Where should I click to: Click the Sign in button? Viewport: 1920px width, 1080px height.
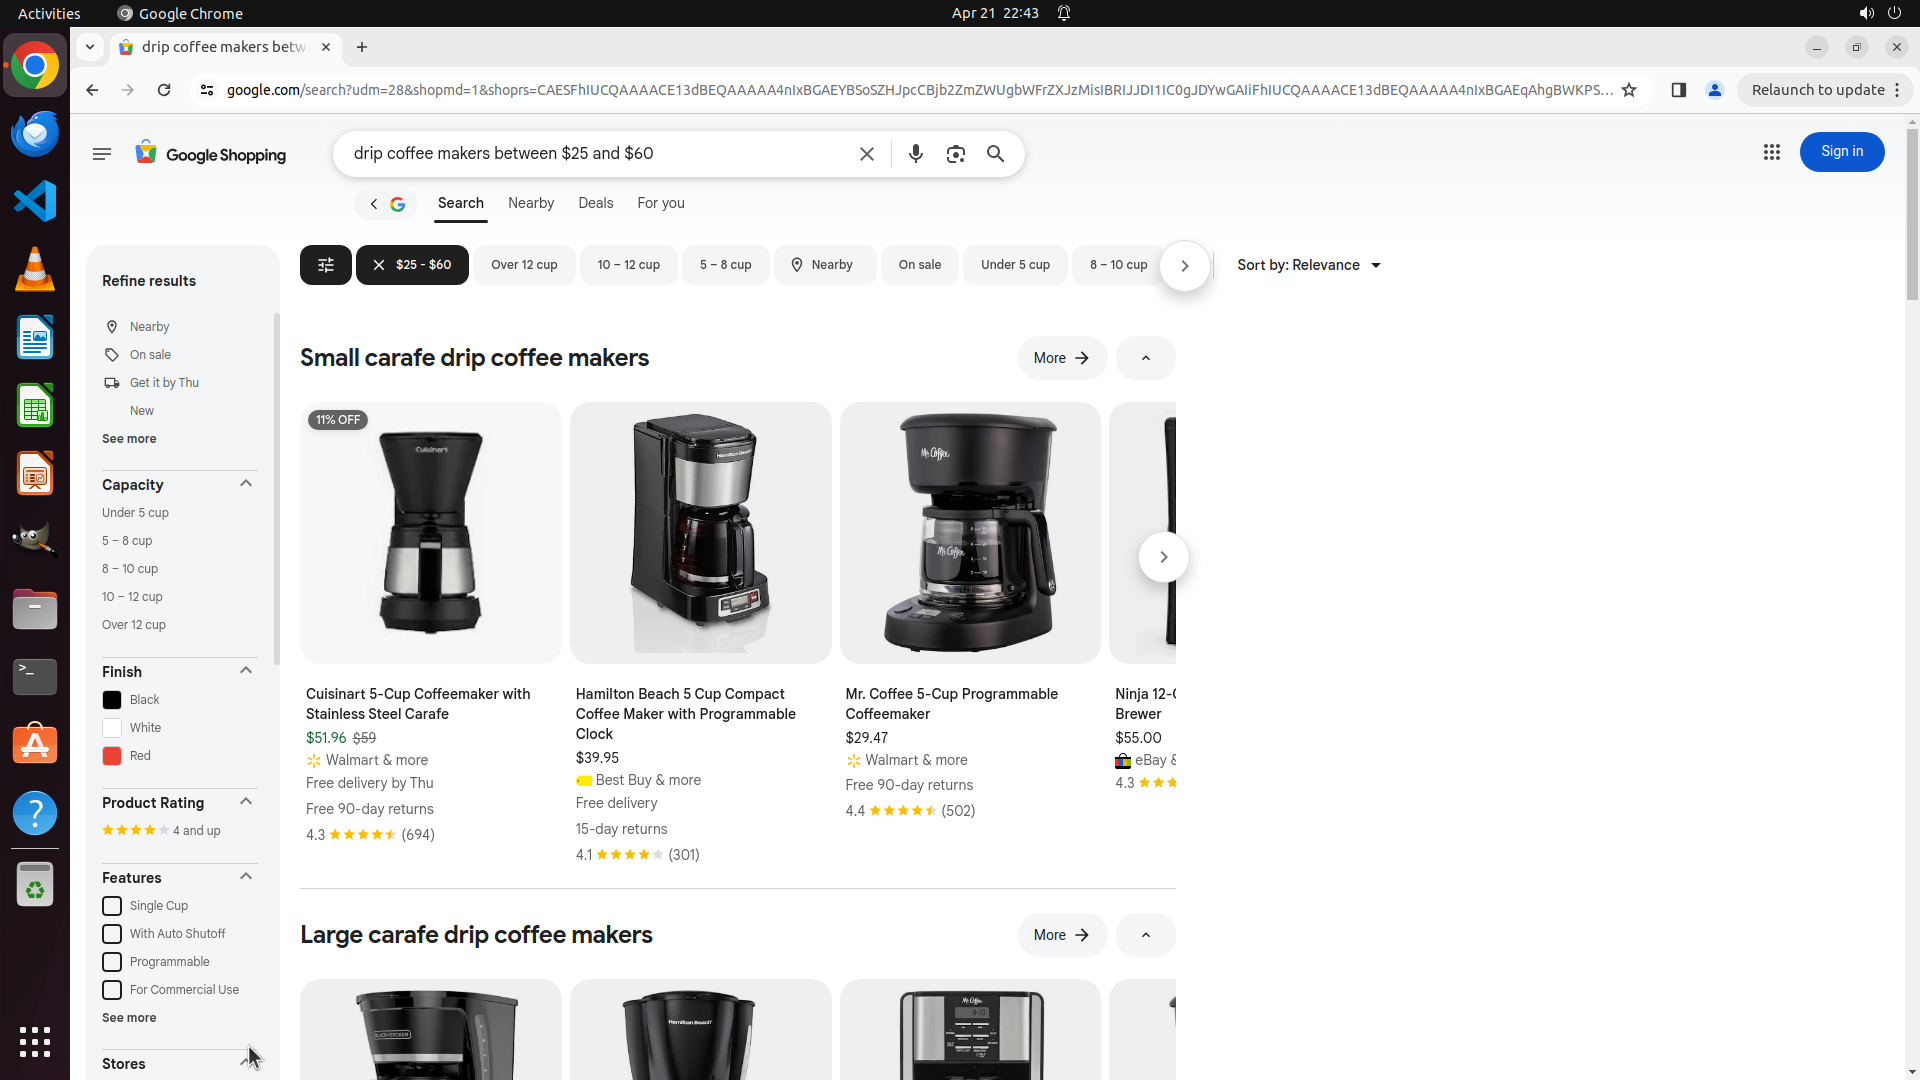(x=1841, y=152)
